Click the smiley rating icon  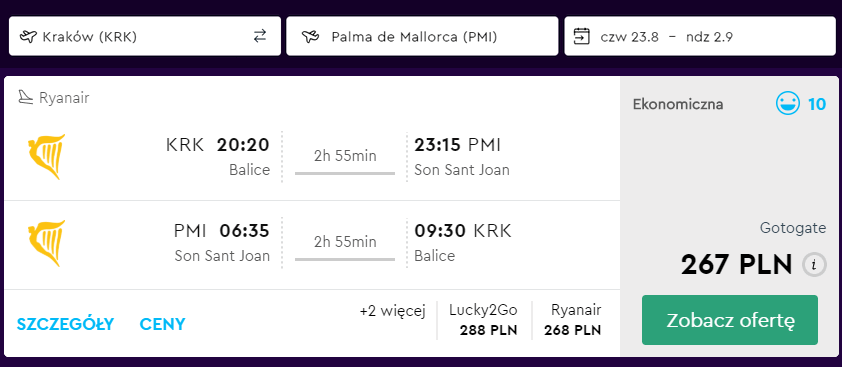pos(788,103)
